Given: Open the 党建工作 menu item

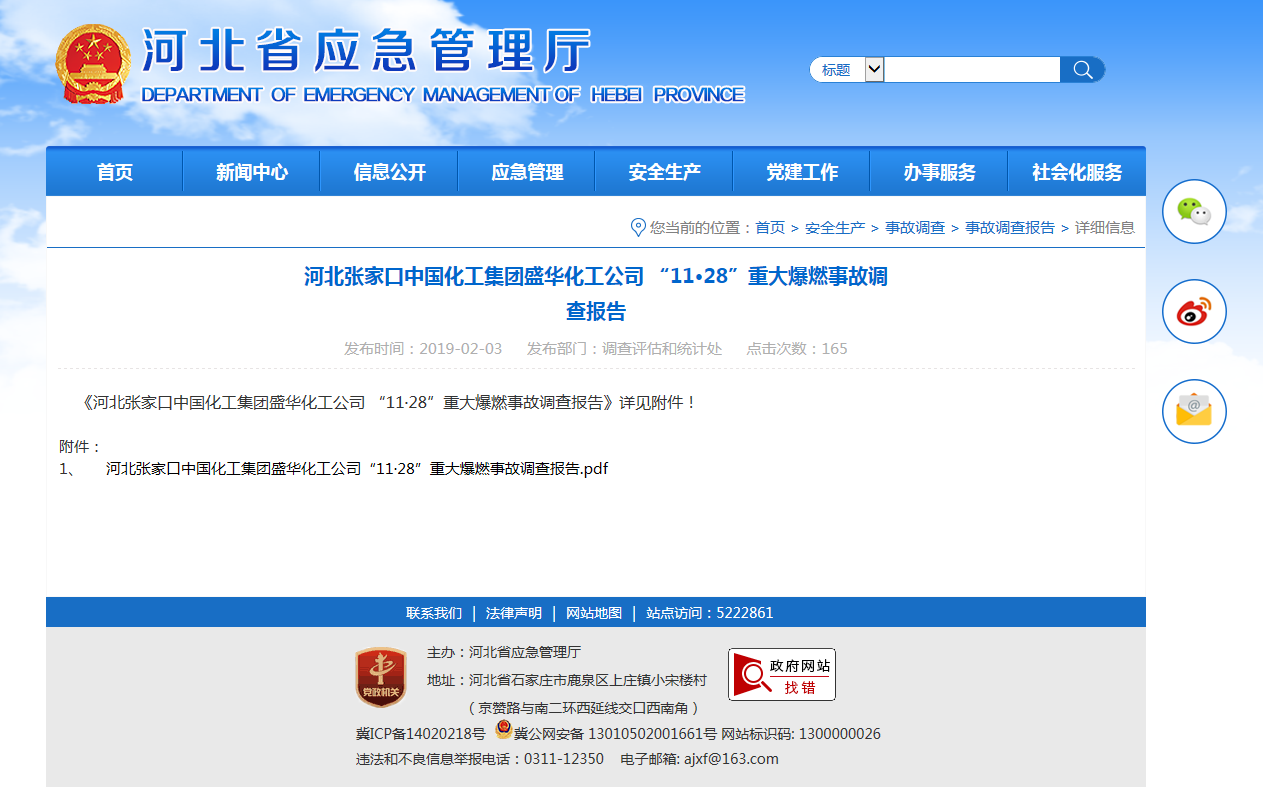Looking at the screenshot, I should point(802,172).
